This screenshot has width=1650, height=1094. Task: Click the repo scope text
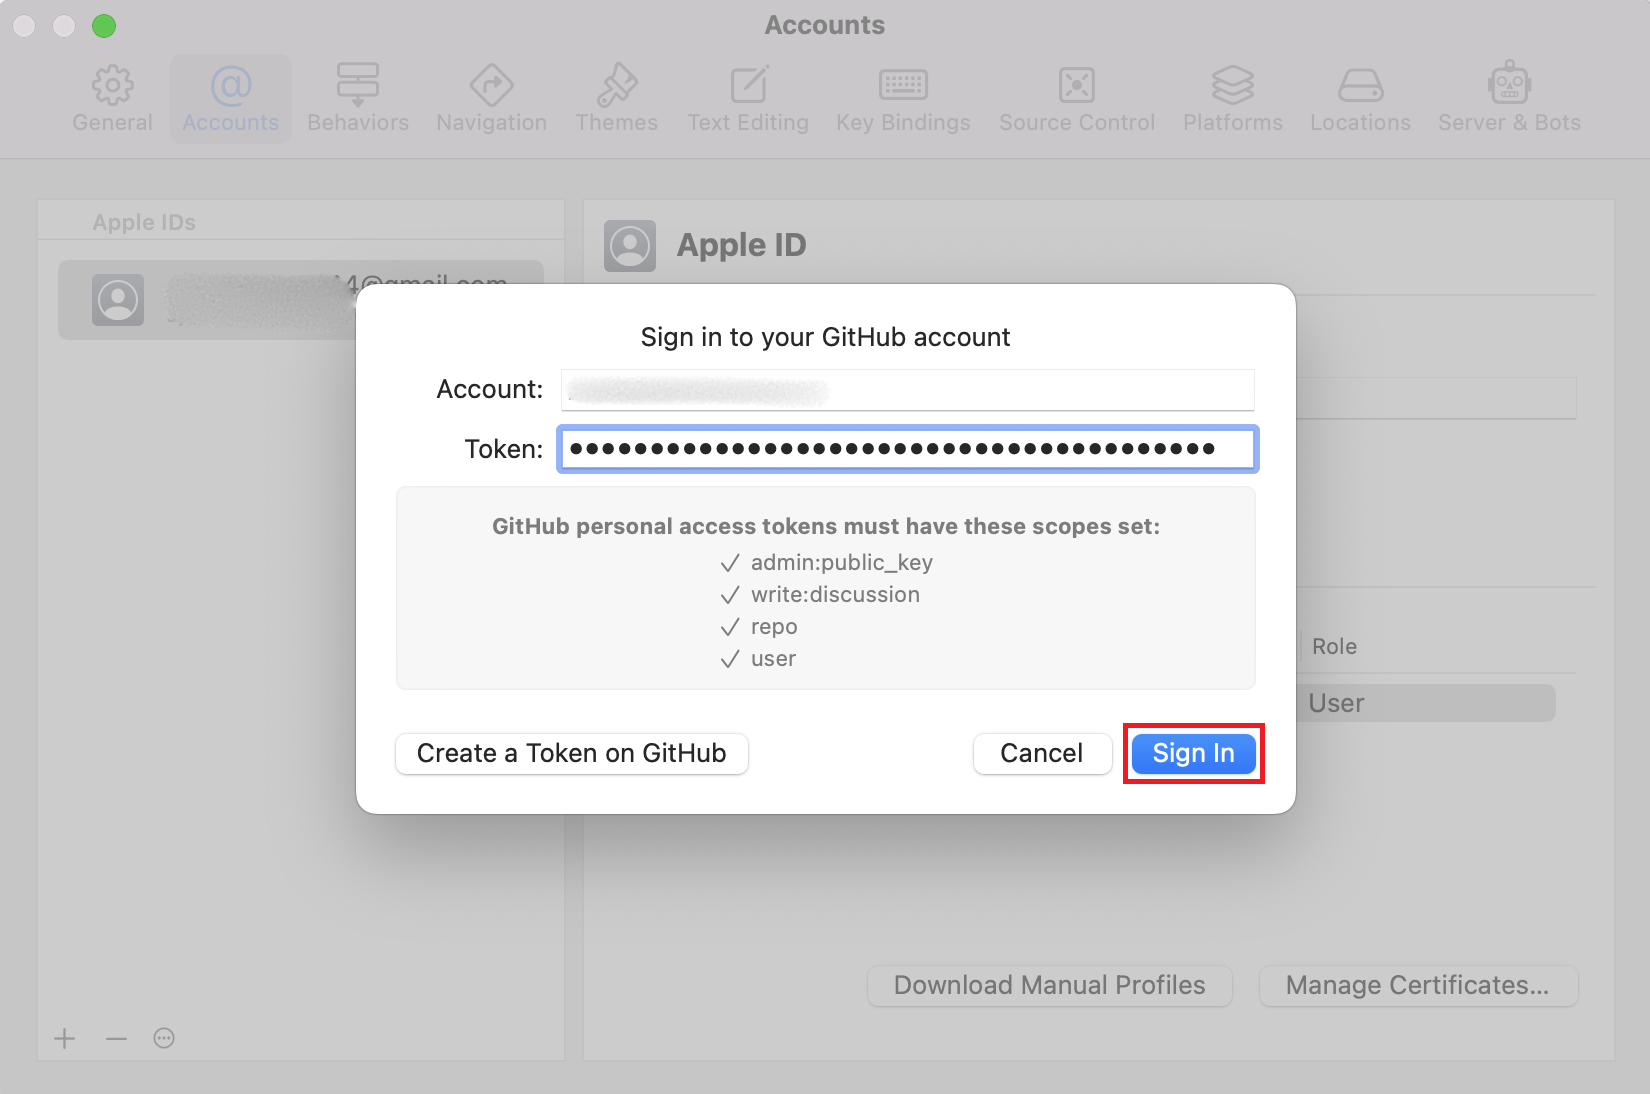point(774,627)
